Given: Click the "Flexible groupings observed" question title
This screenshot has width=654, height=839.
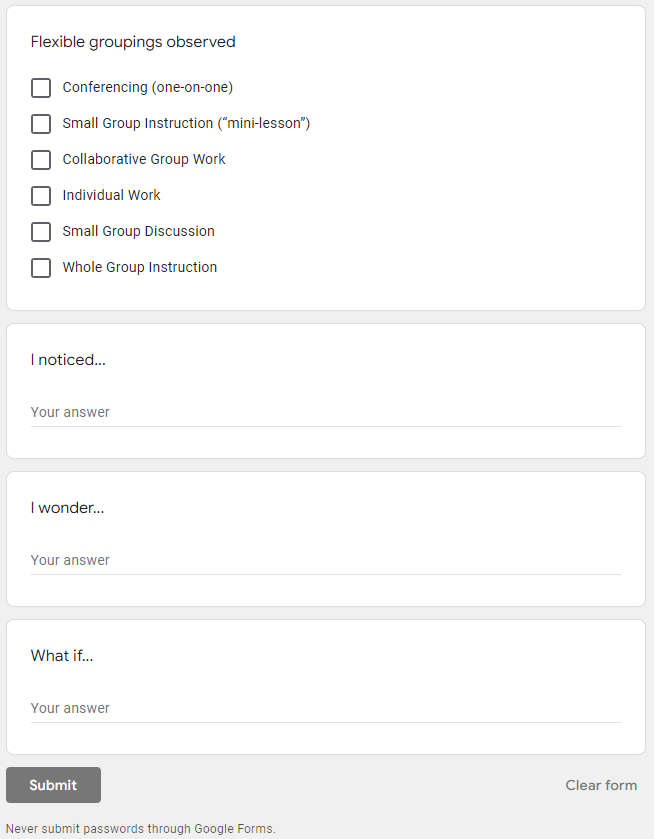Looking at the screenshot, I should pyautogui.click(x=133, y=42).
